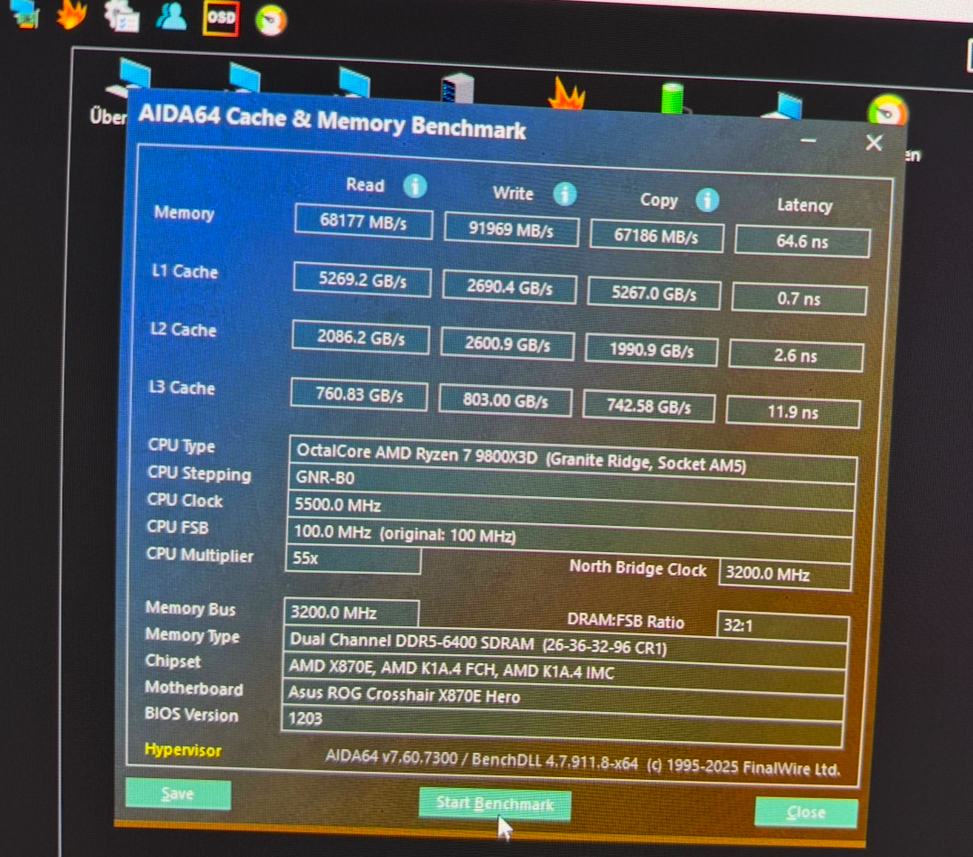Click the L2 Cache write value 2600.9 GB/s
Image resolution: width=973 pixels, height=857 pixels.
coord(508,344)
